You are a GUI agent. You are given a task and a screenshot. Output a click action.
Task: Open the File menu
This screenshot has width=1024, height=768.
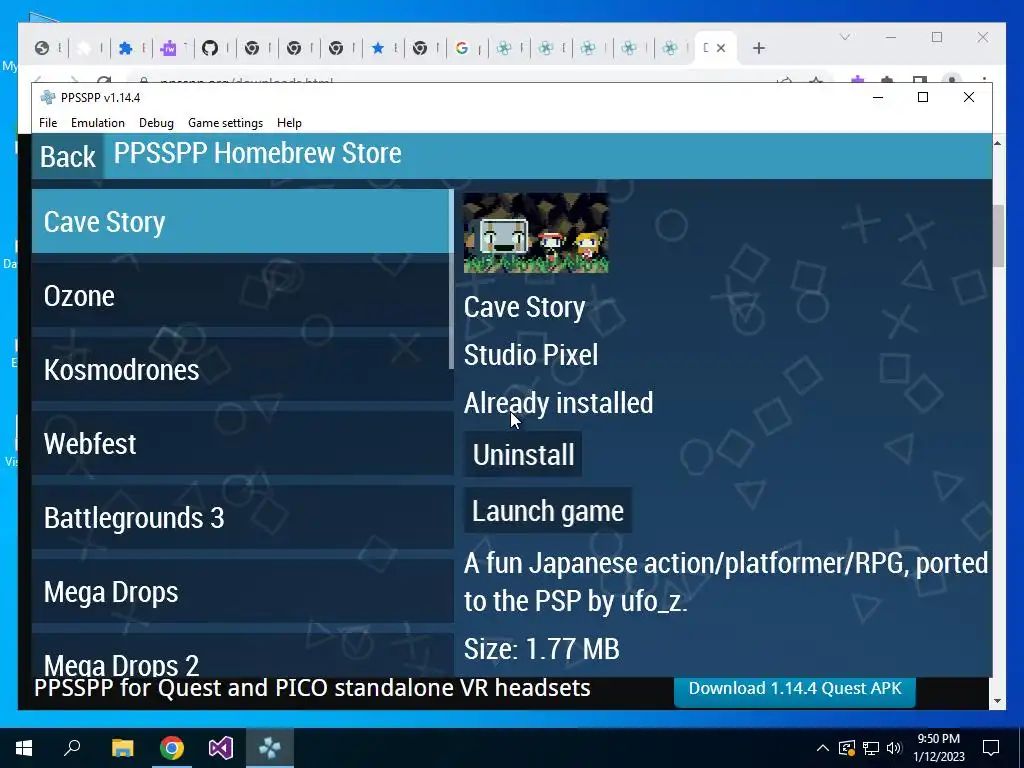tap(48, 123)
